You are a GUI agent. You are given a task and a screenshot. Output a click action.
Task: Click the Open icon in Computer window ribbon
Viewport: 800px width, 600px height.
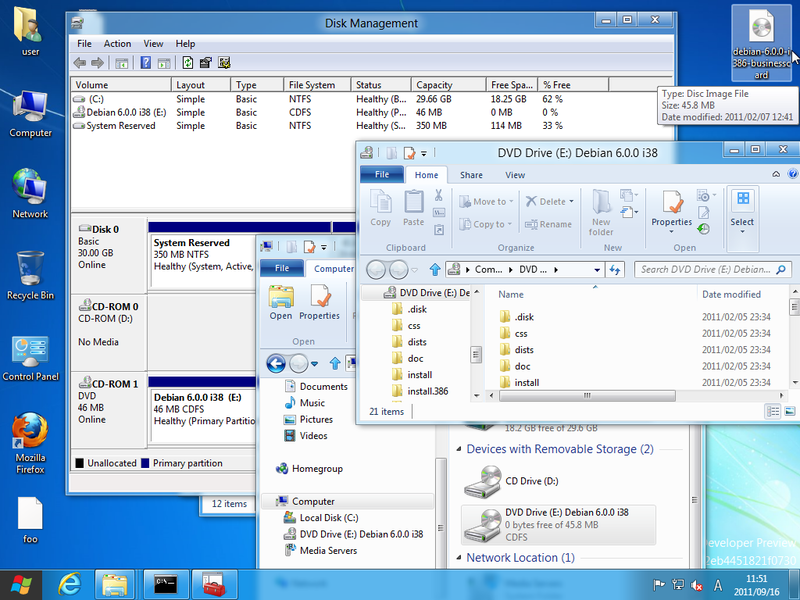click(x=281, y=303)
